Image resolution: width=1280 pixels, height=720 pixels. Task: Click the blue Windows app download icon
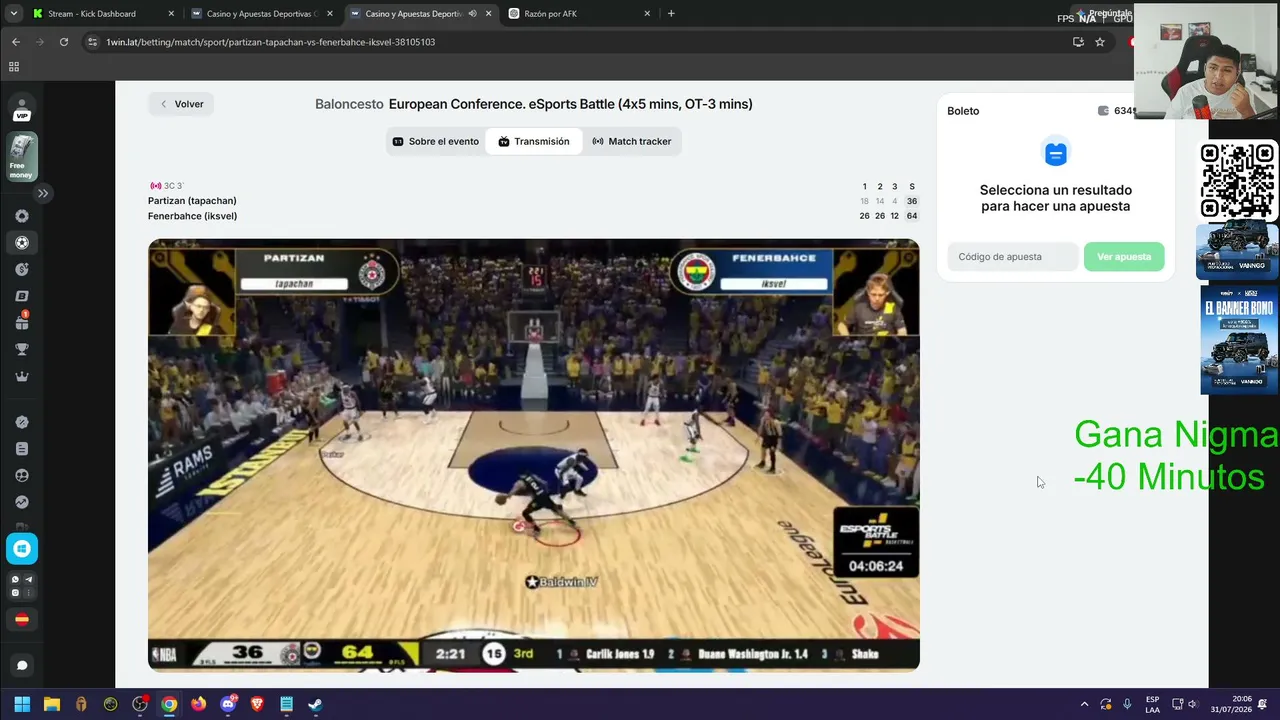point(22,548)
